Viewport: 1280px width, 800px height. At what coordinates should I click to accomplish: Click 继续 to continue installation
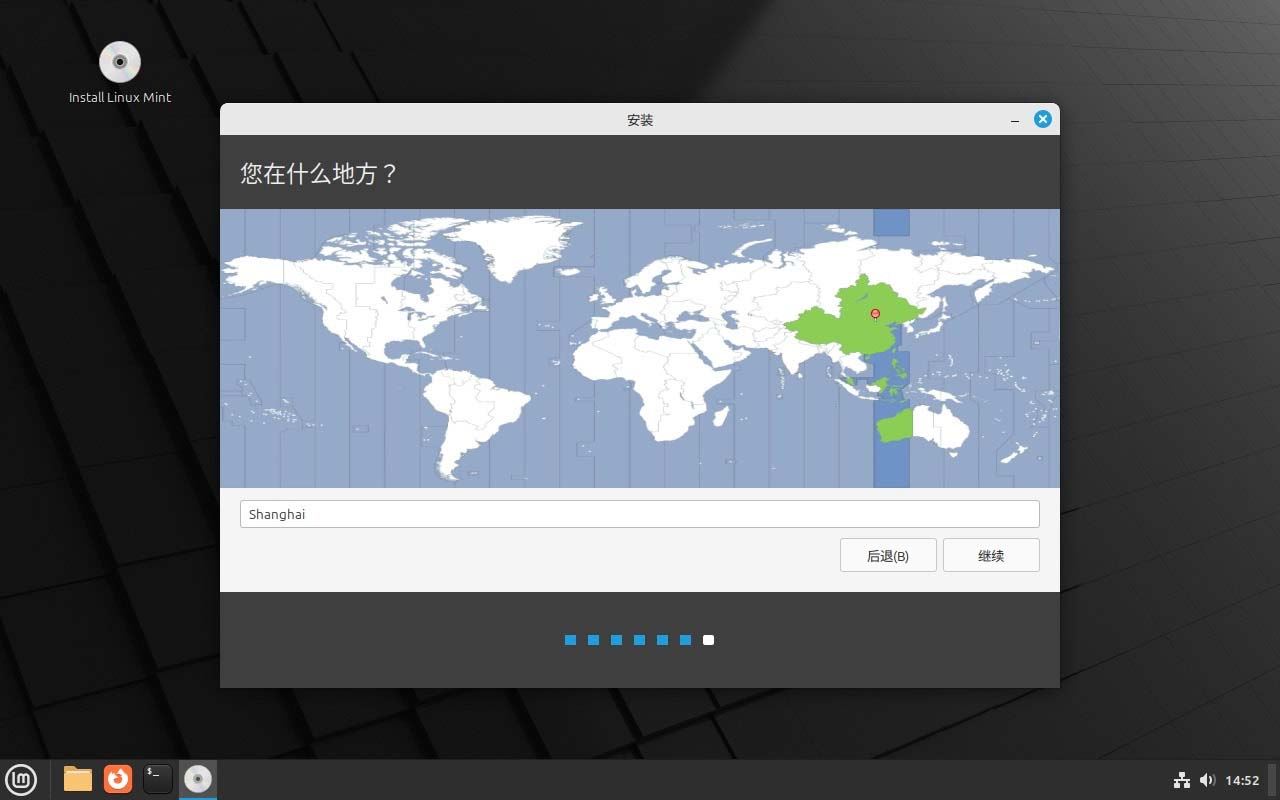coord(991,555)
